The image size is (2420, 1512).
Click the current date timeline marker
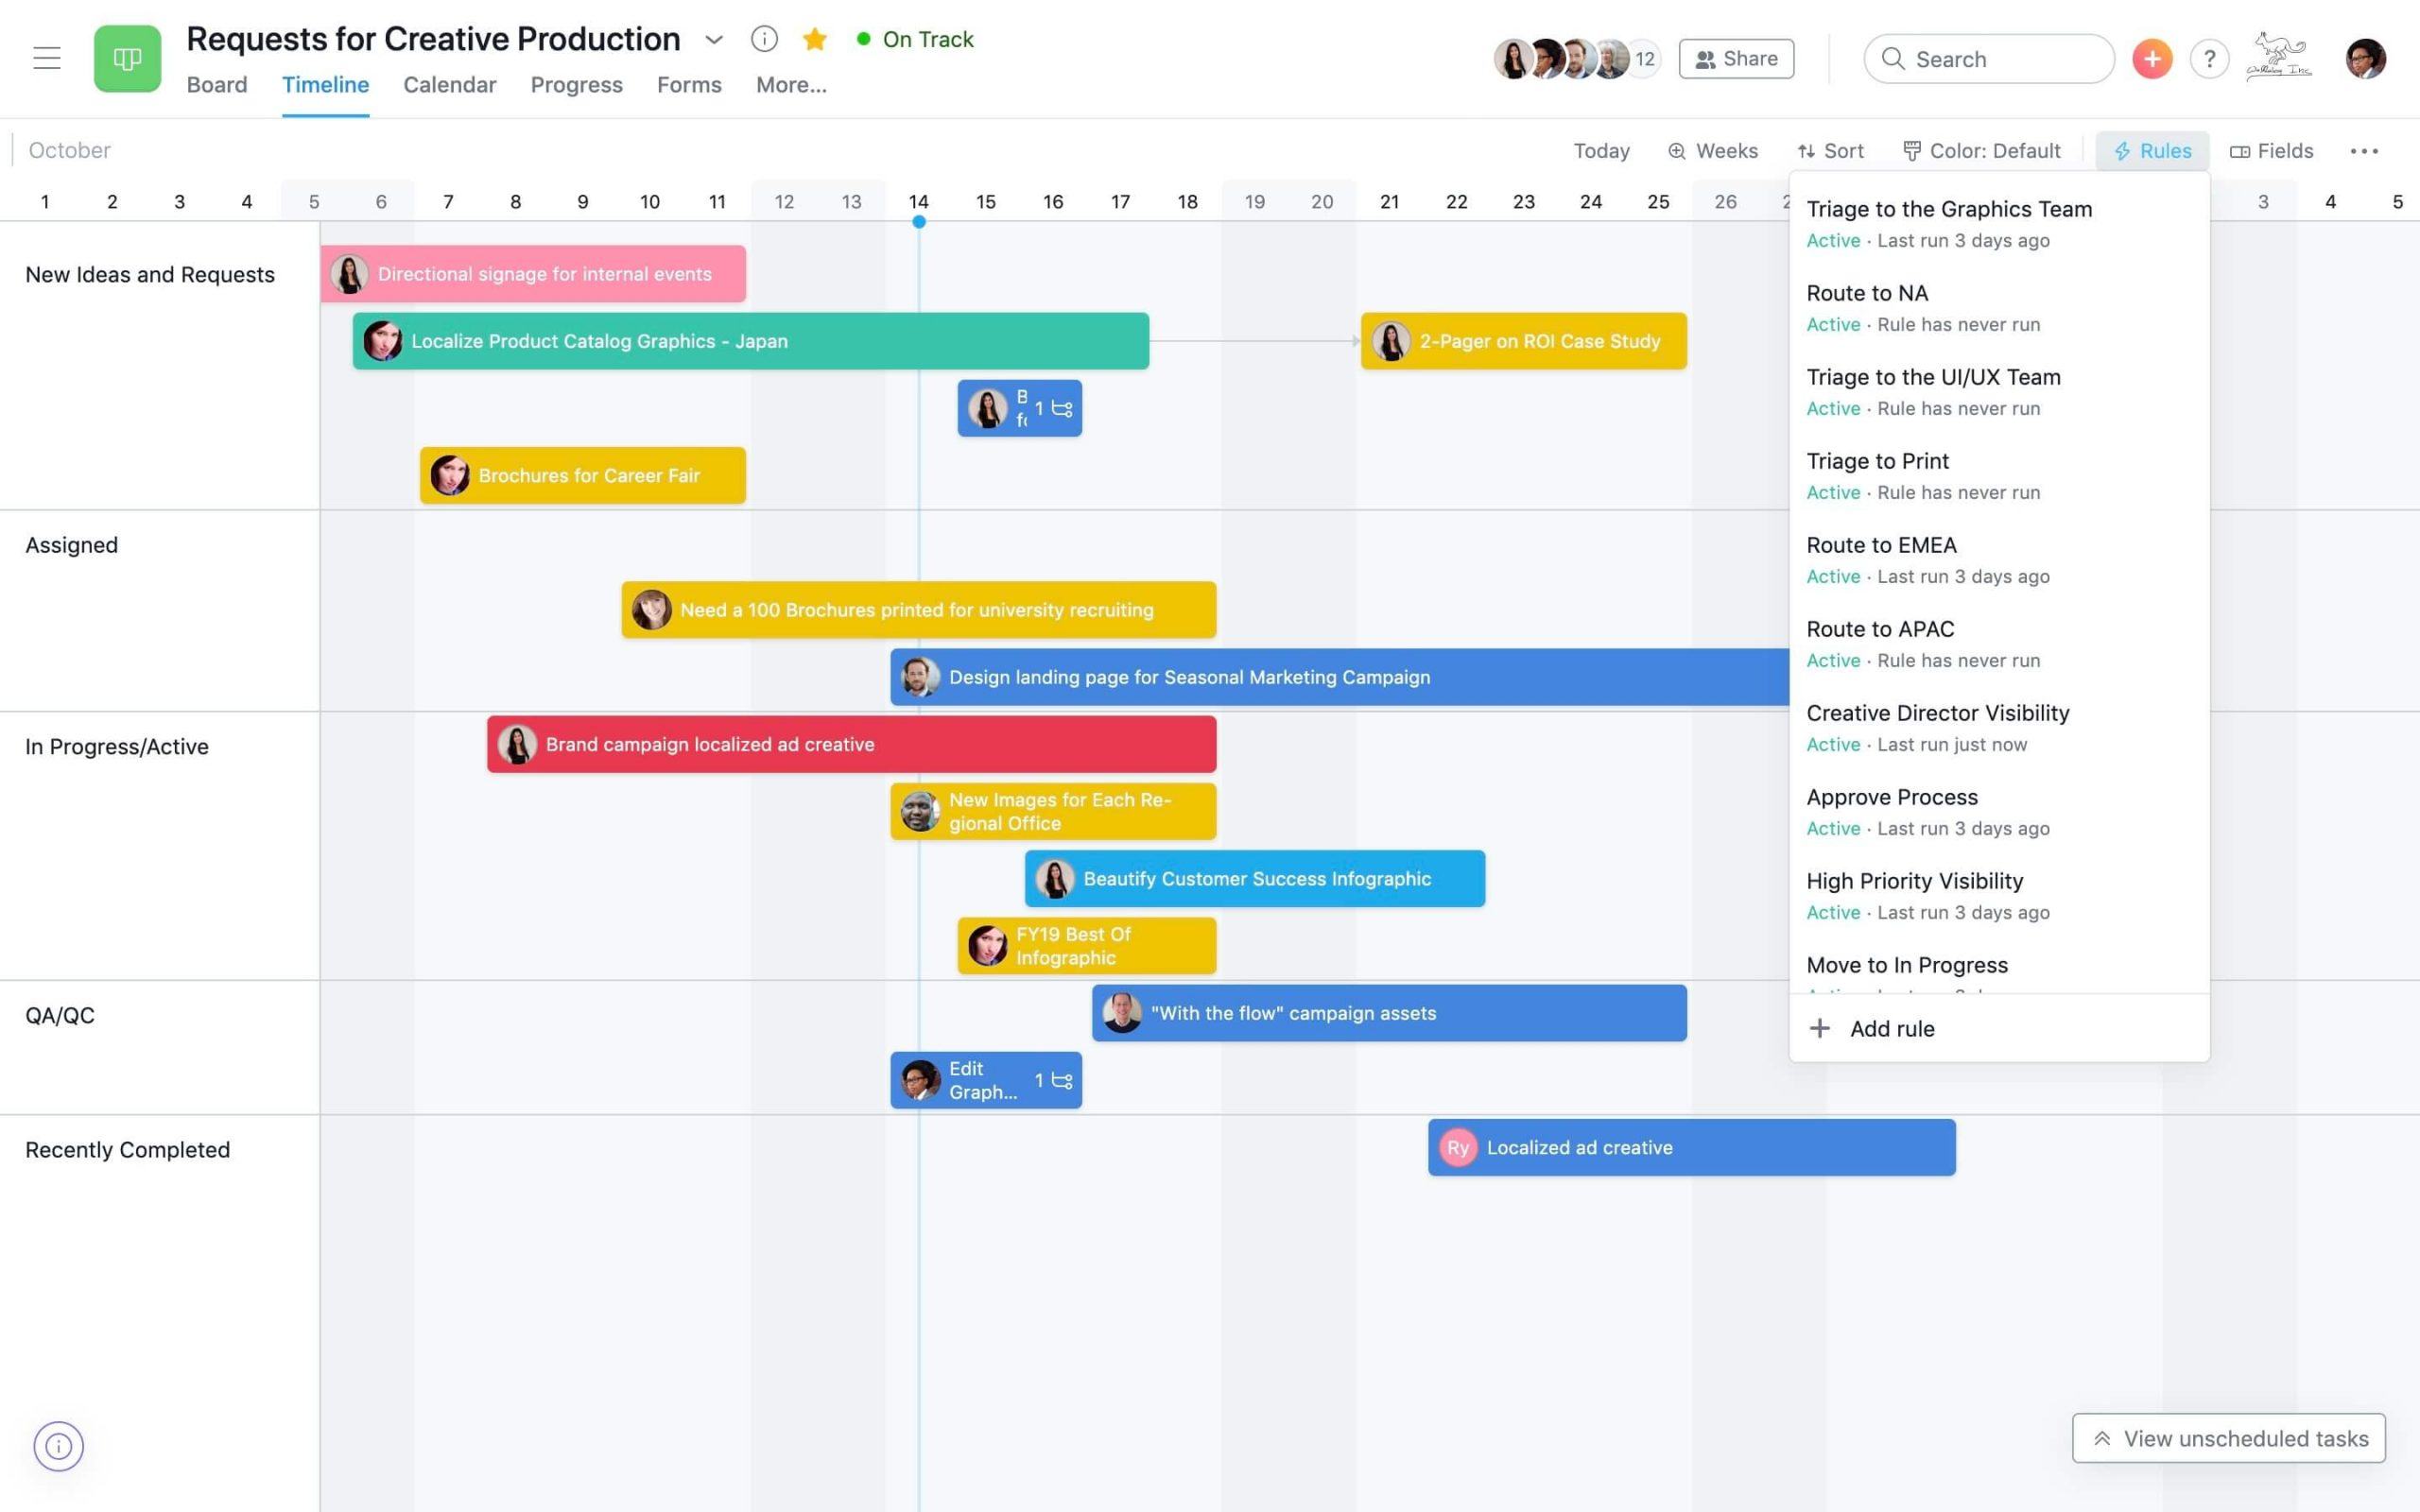[x=918, y=223]
